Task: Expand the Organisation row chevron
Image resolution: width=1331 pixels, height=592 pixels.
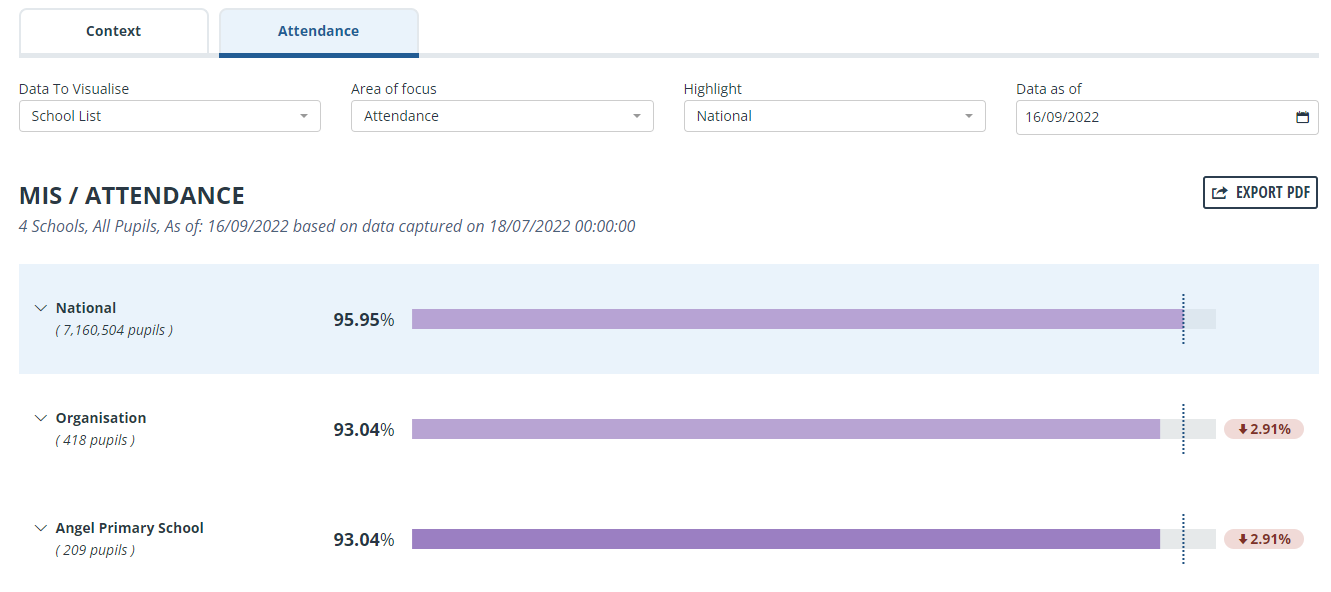Action: coord(40,418)
